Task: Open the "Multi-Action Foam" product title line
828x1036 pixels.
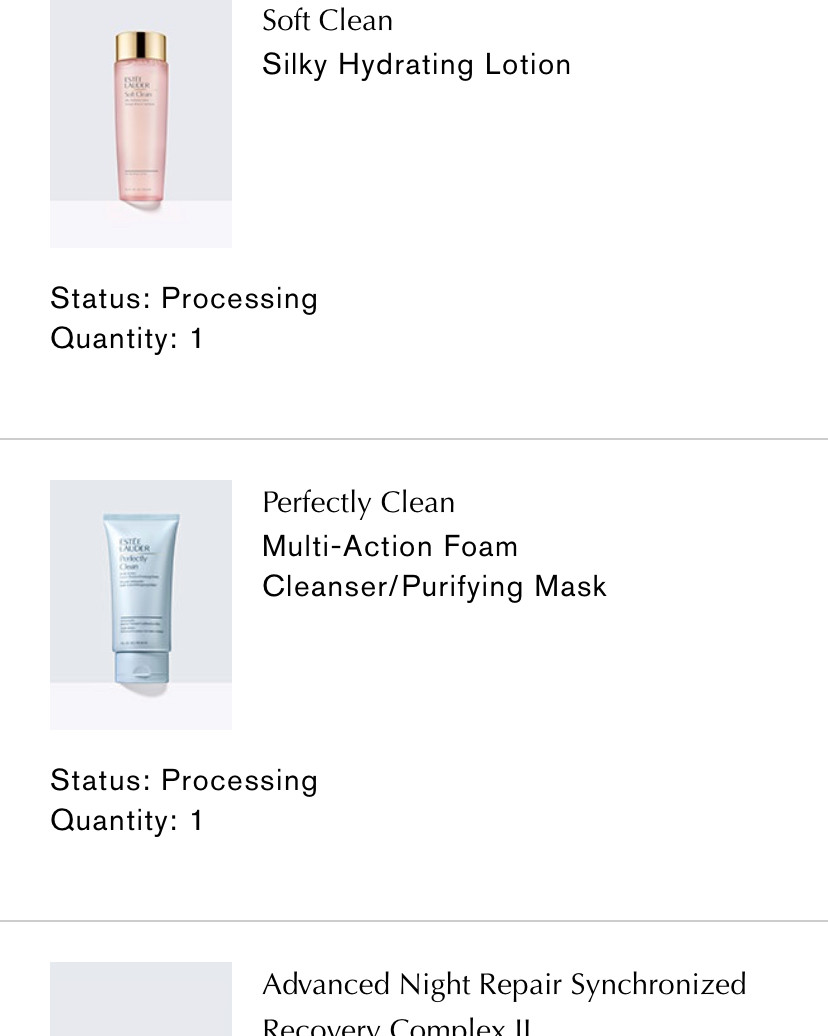Action: point(390,547)
